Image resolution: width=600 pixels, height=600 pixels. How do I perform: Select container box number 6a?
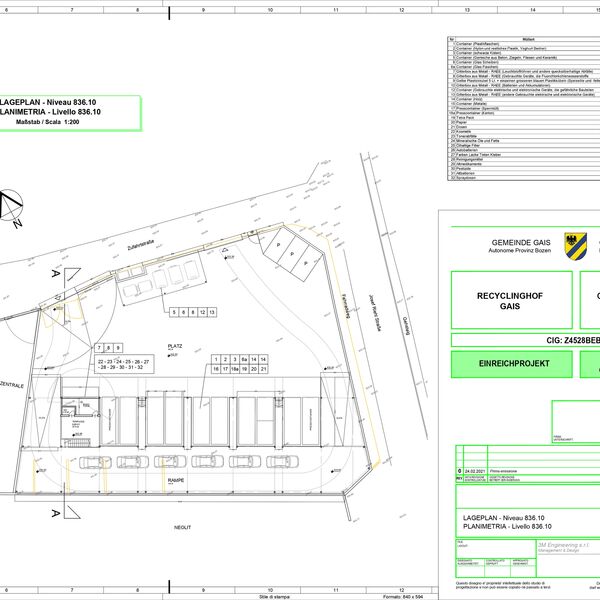tap(244, 359)
